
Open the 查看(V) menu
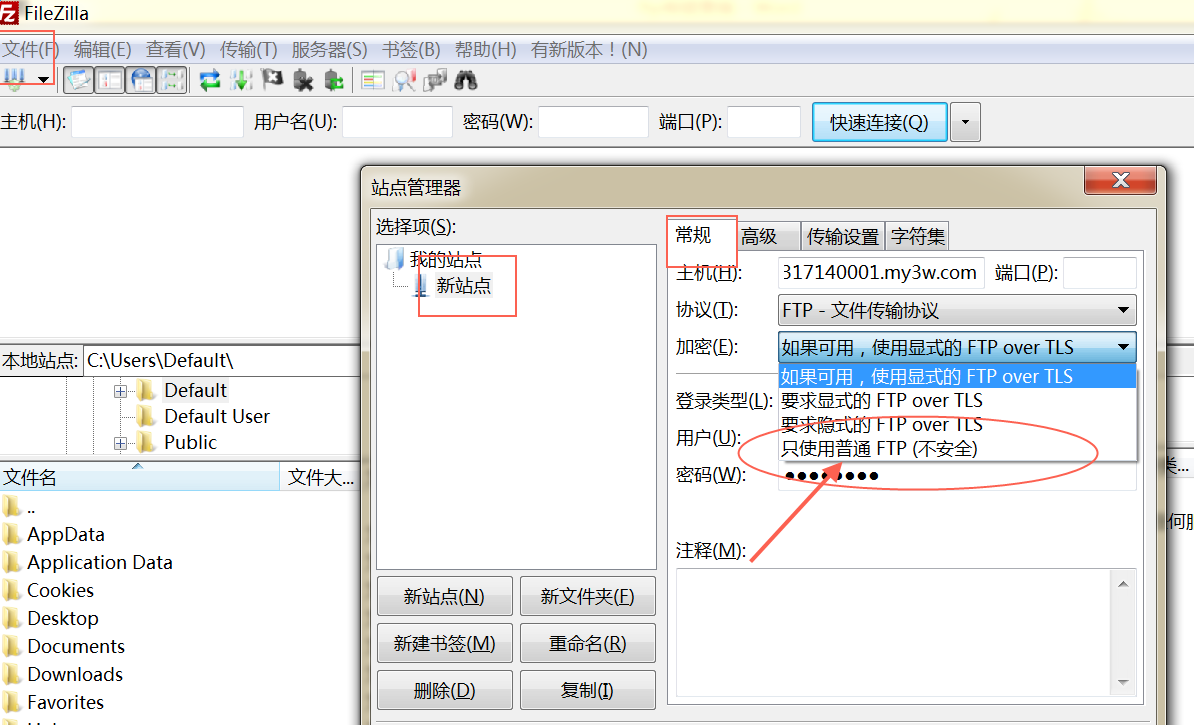click(x=176, y=50)
